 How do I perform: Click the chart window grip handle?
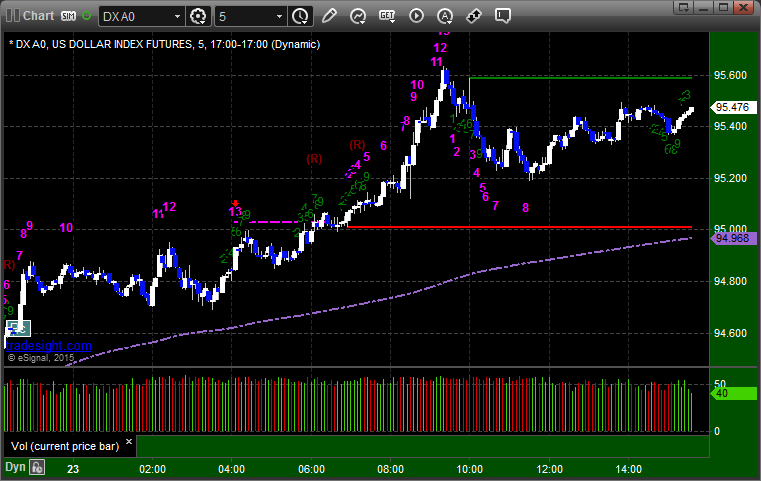point(13,16)
